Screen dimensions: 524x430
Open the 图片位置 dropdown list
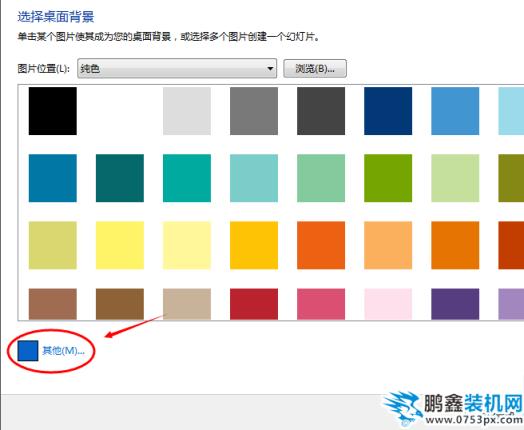pos(177,68)
